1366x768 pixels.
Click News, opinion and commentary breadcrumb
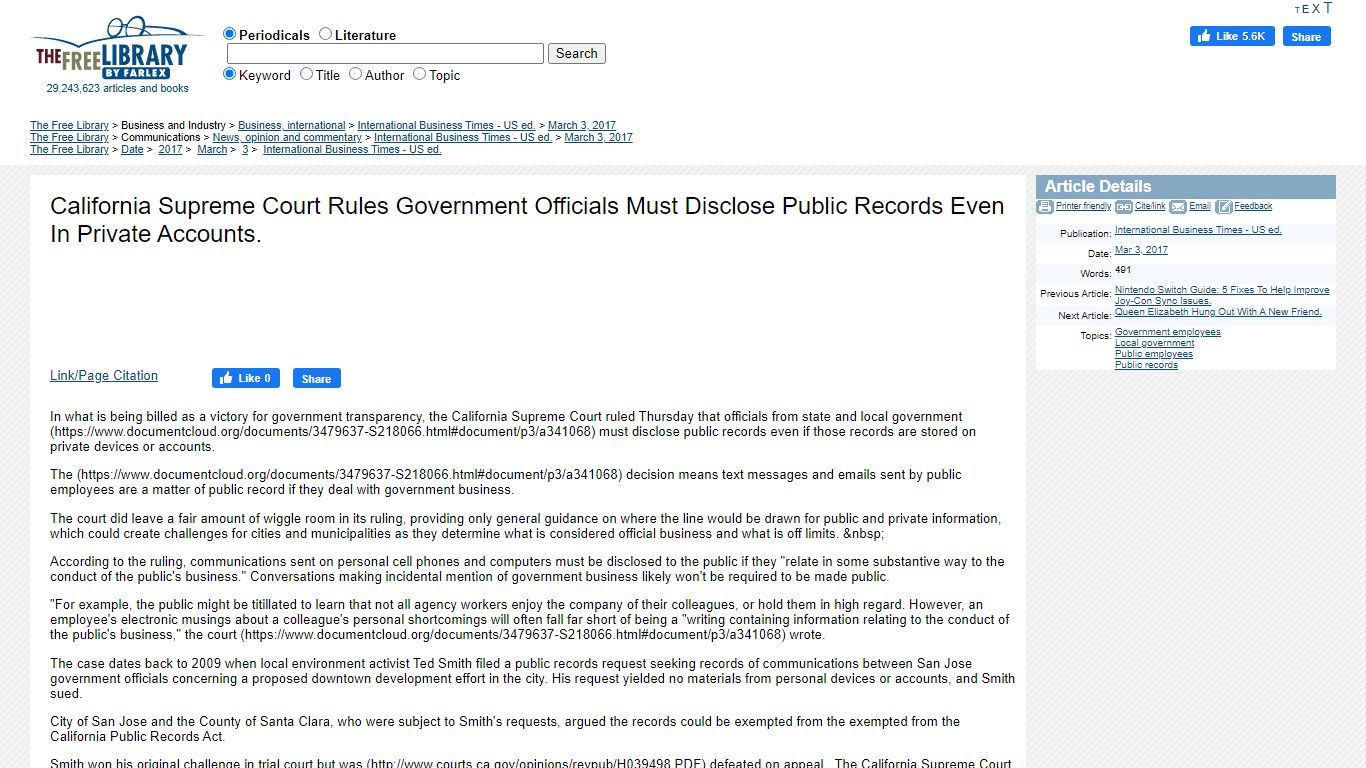pos(287,138)
